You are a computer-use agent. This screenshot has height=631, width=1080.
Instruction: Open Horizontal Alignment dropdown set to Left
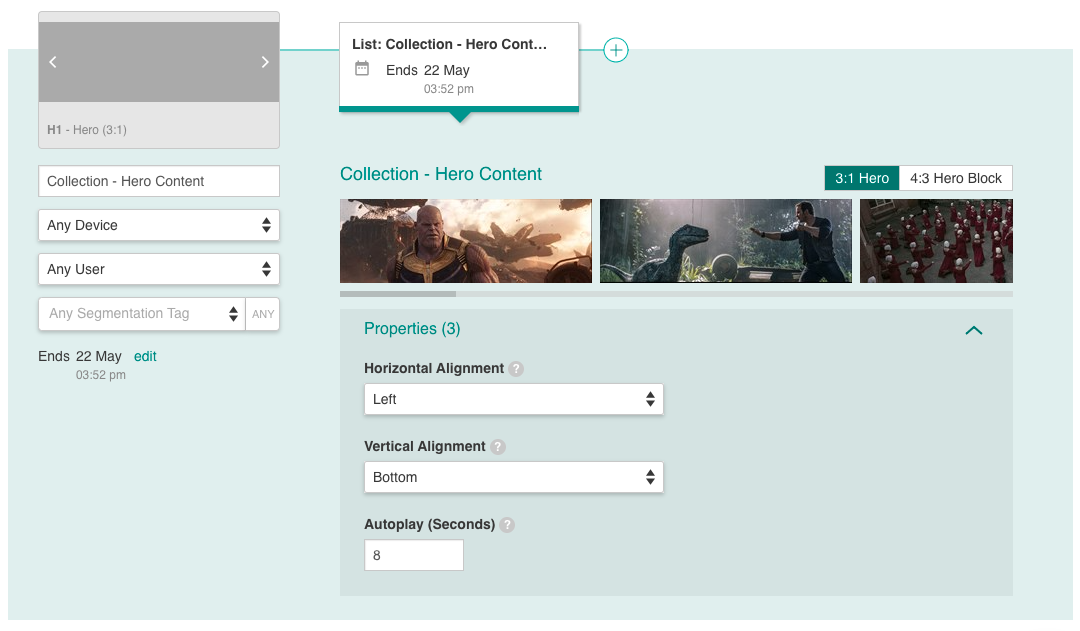514,400
